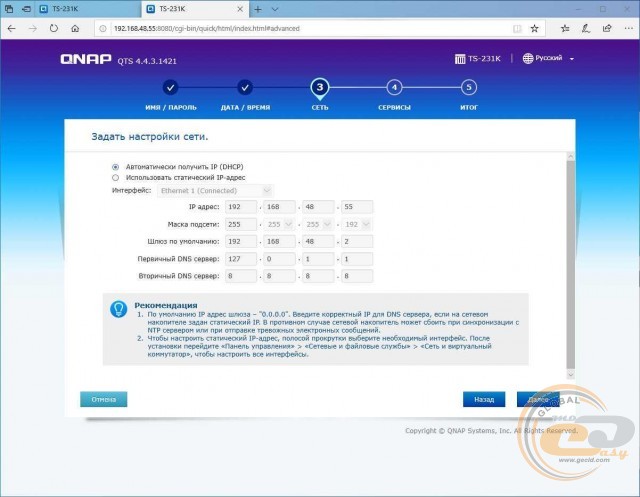Click the set tabs aside icon
Image resolution: width=640 pixels, height=497 pixels.
coord(26,9)
